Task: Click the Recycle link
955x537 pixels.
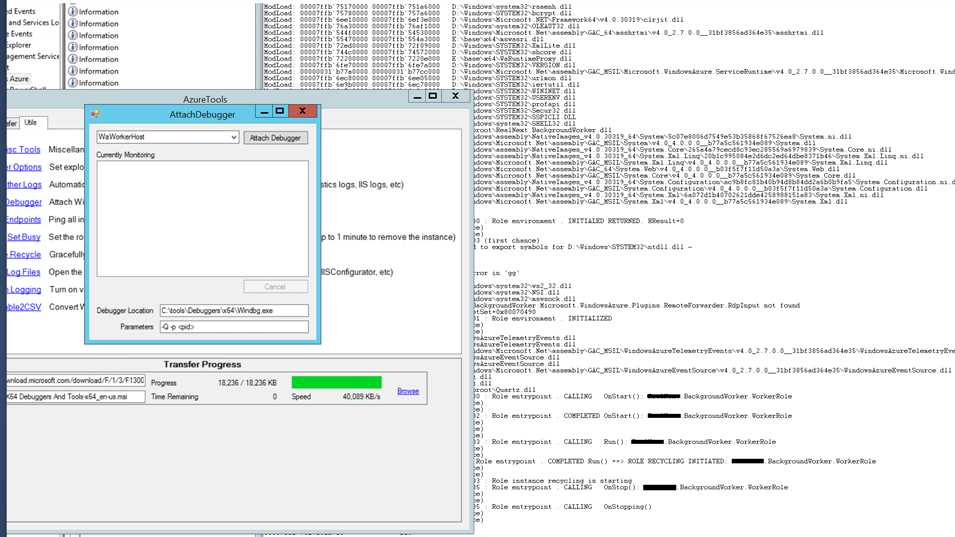Action: [x=24, y=254]
